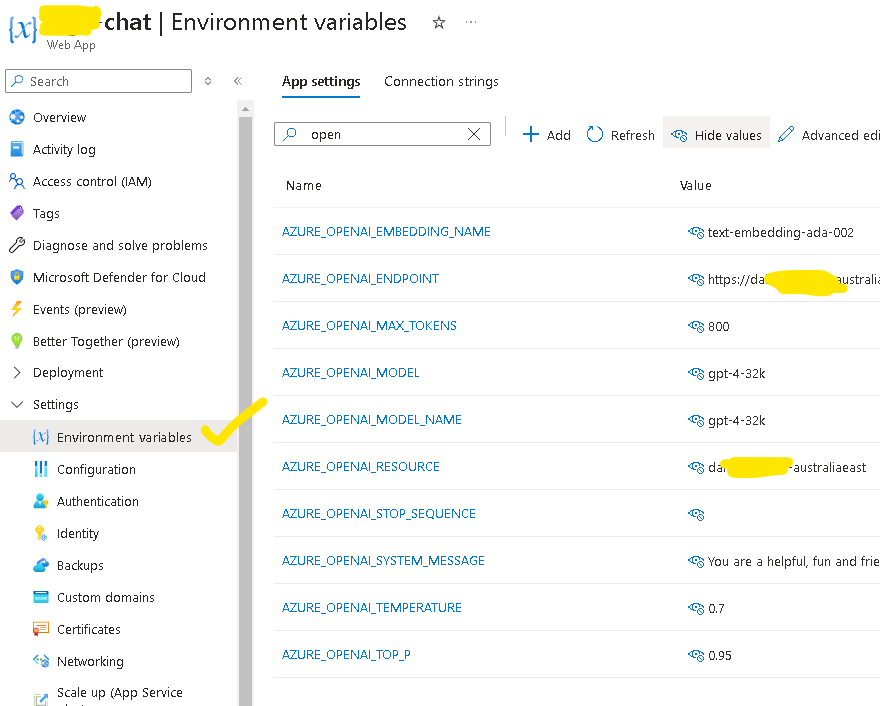Viewport: 880px width, 706px height.
Task: Open Advanced edit pencil button
Action: coord(829,135)
